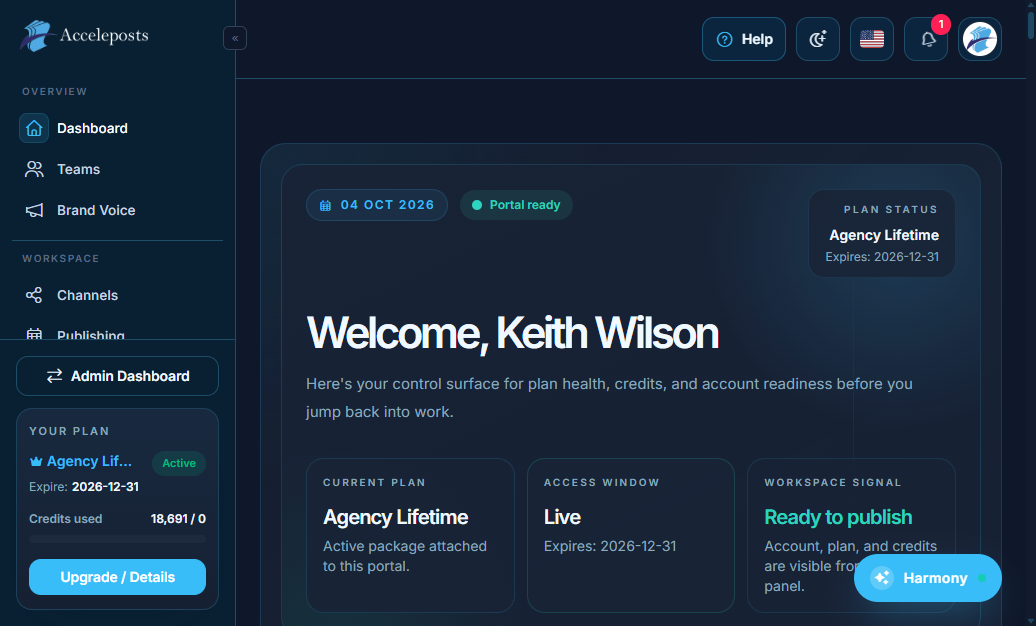1036x626 pixels.
Task: Click Upgrade / Details button
Action: click(x=118, y=577)
